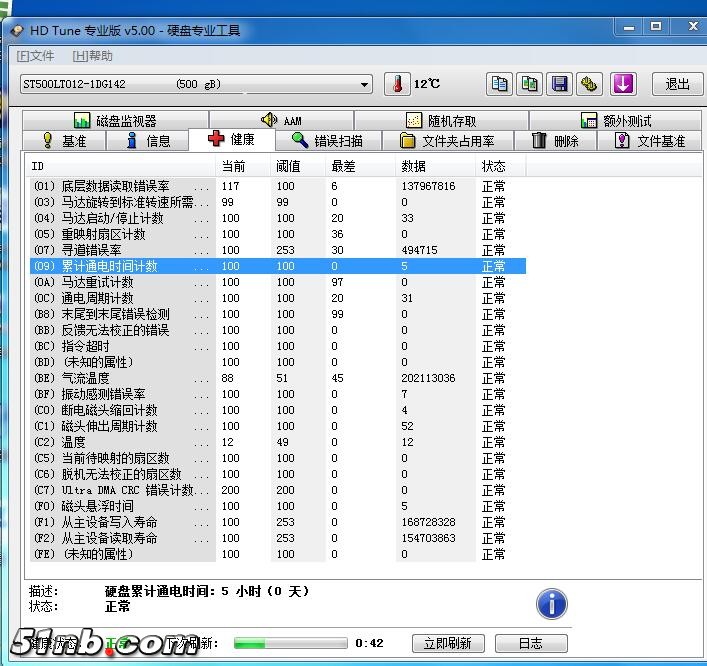
Task: Open the 额外测试 tab
Action: (615, 120)
